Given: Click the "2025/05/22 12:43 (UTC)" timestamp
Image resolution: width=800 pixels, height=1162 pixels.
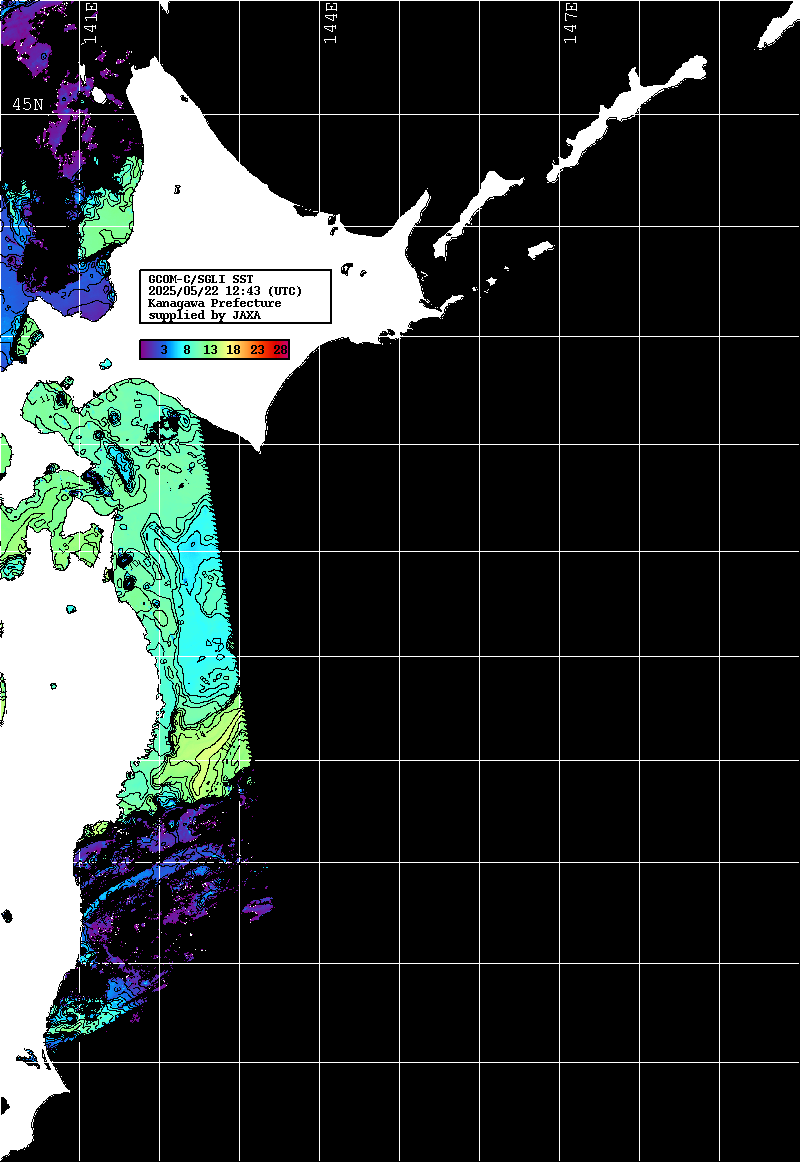Looking at the screenshot, I should (225, 291).
